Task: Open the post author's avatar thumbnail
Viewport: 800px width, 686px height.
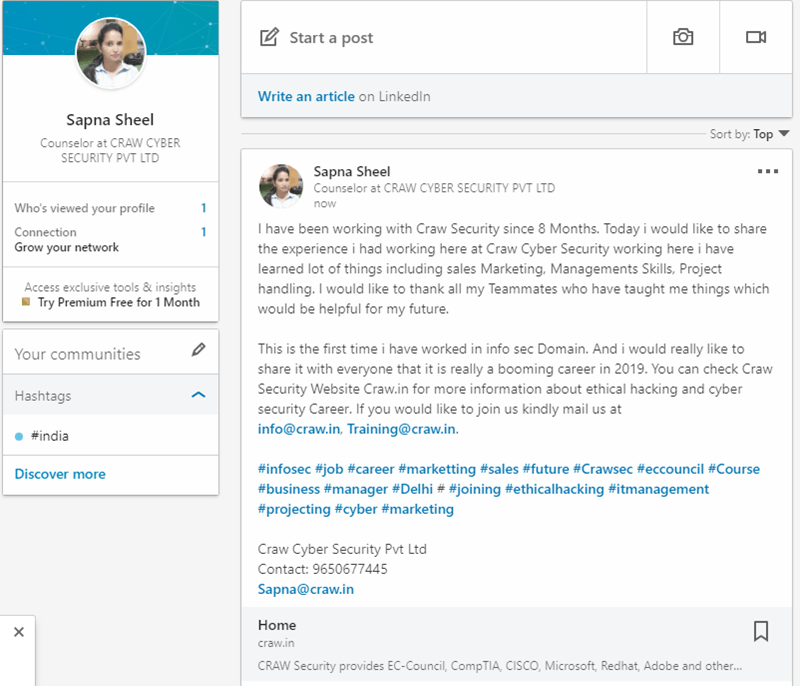Action: (x=281, y=186)
